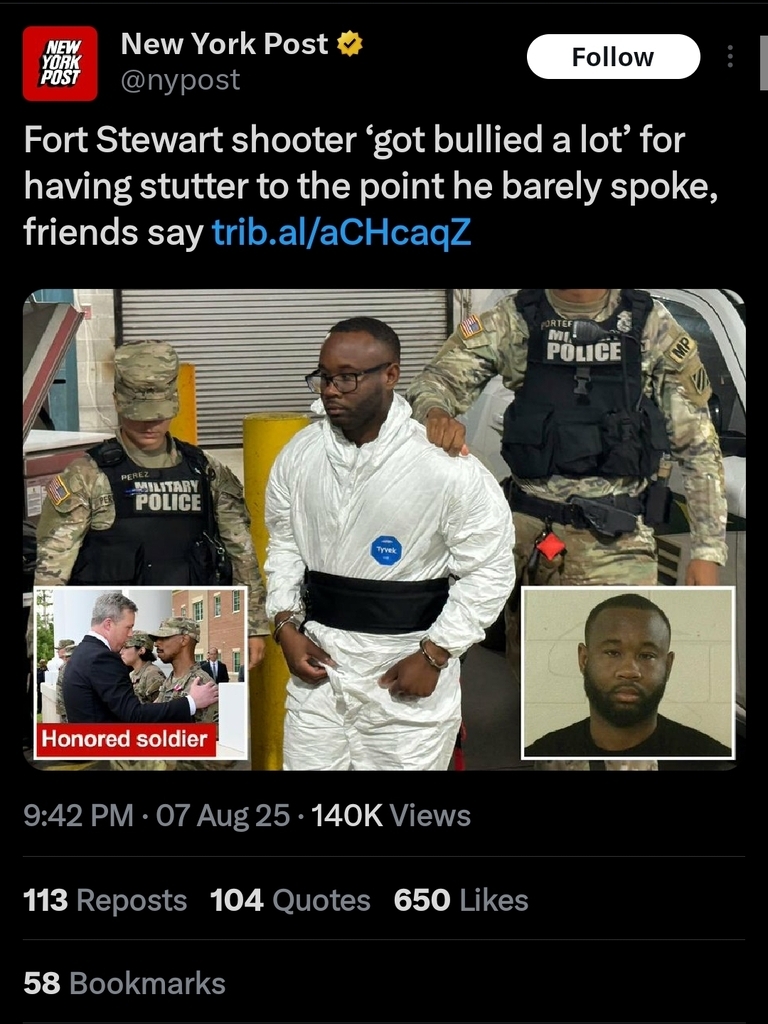Viewport: 768px width, 1024px height.
Task: Click the gold verified badge
Action: [x=349, y=44]
